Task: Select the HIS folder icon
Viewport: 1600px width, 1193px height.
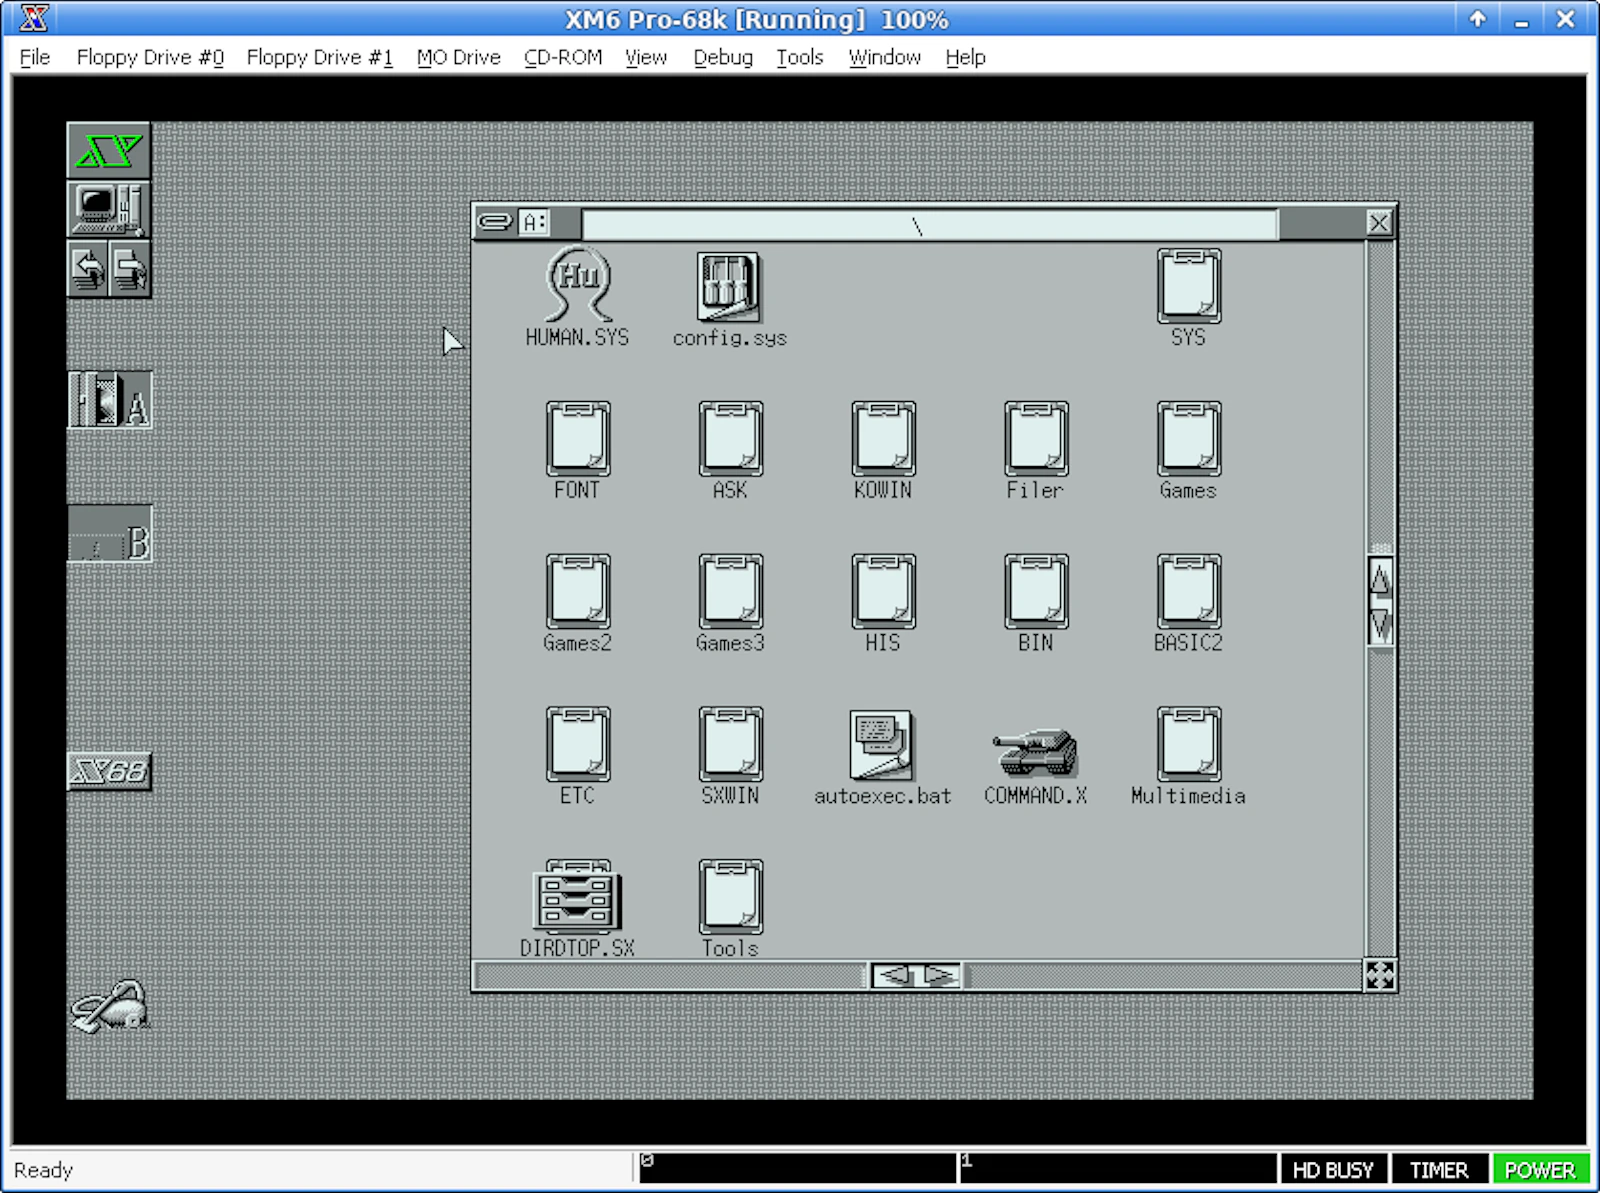Action: (883, 592)
